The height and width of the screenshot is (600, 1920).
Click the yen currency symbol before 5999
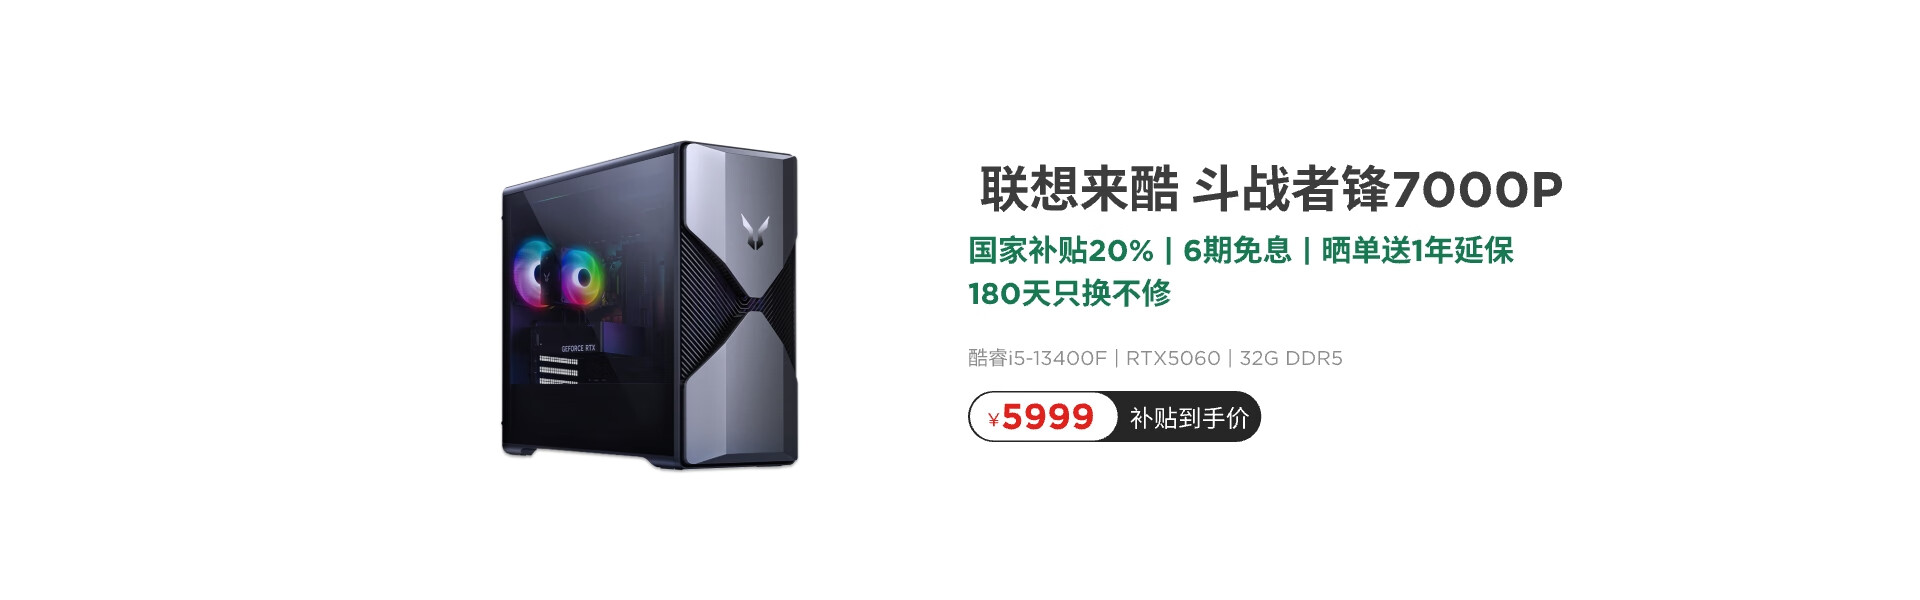(x=993, y=420)
